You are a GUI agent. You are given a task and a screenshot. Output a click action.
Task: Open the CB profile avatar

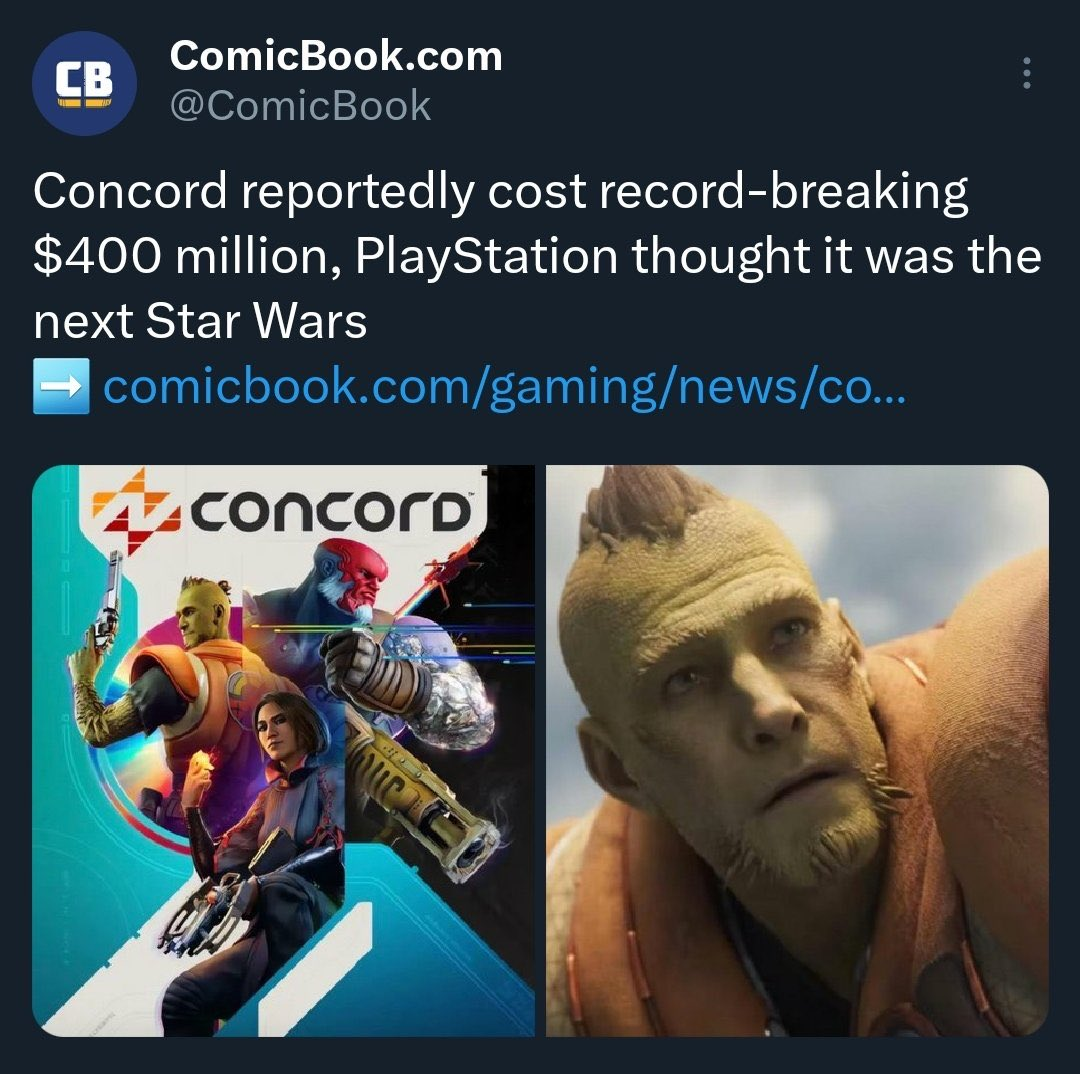click(x=84, y=83)
